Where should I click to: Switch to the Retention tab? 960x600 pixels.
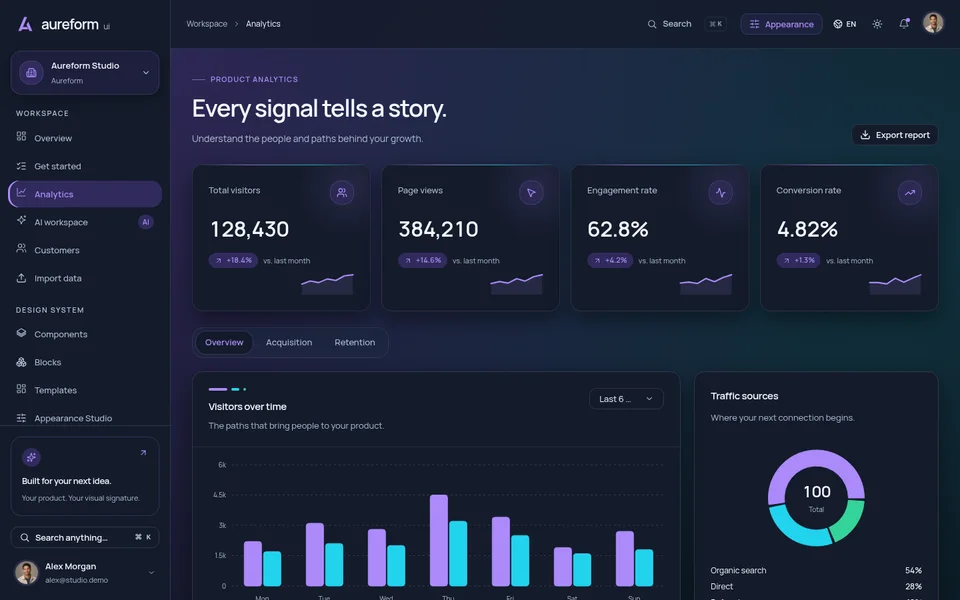tap(354, 342)
